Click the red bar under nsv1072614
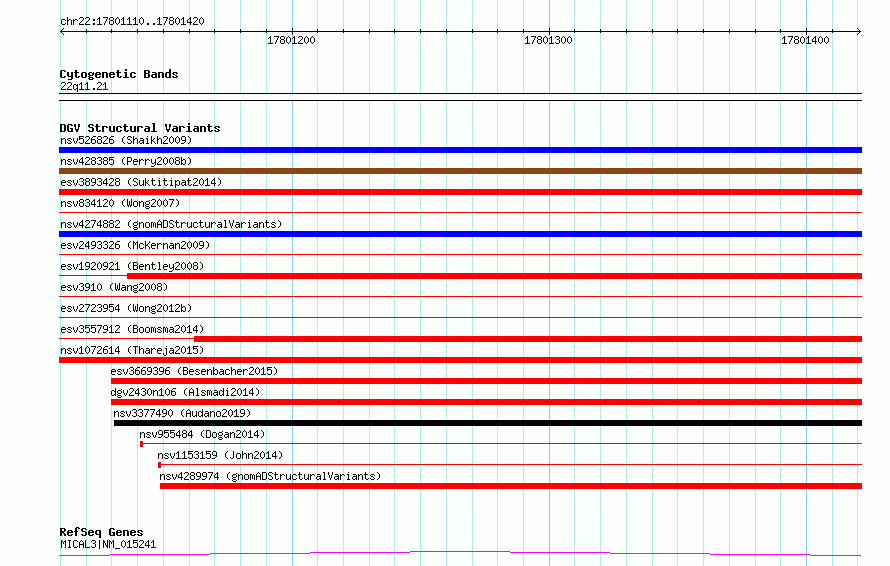The height and width of the screenshot is (566, 890). (460, 360)
